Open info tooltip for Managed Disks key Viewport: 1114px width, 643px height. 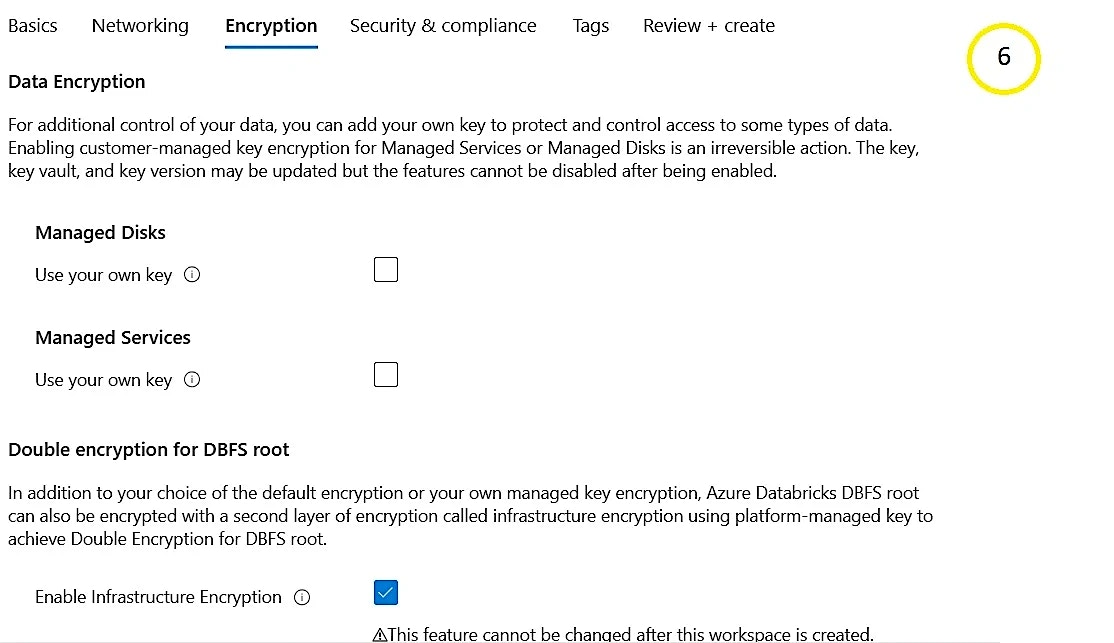193,275
